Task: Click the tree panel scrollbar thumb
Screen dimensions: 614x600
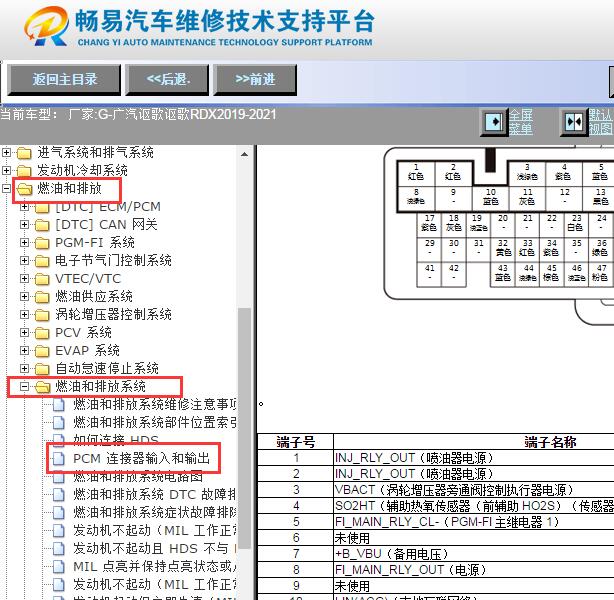Action: pos(244,429)
